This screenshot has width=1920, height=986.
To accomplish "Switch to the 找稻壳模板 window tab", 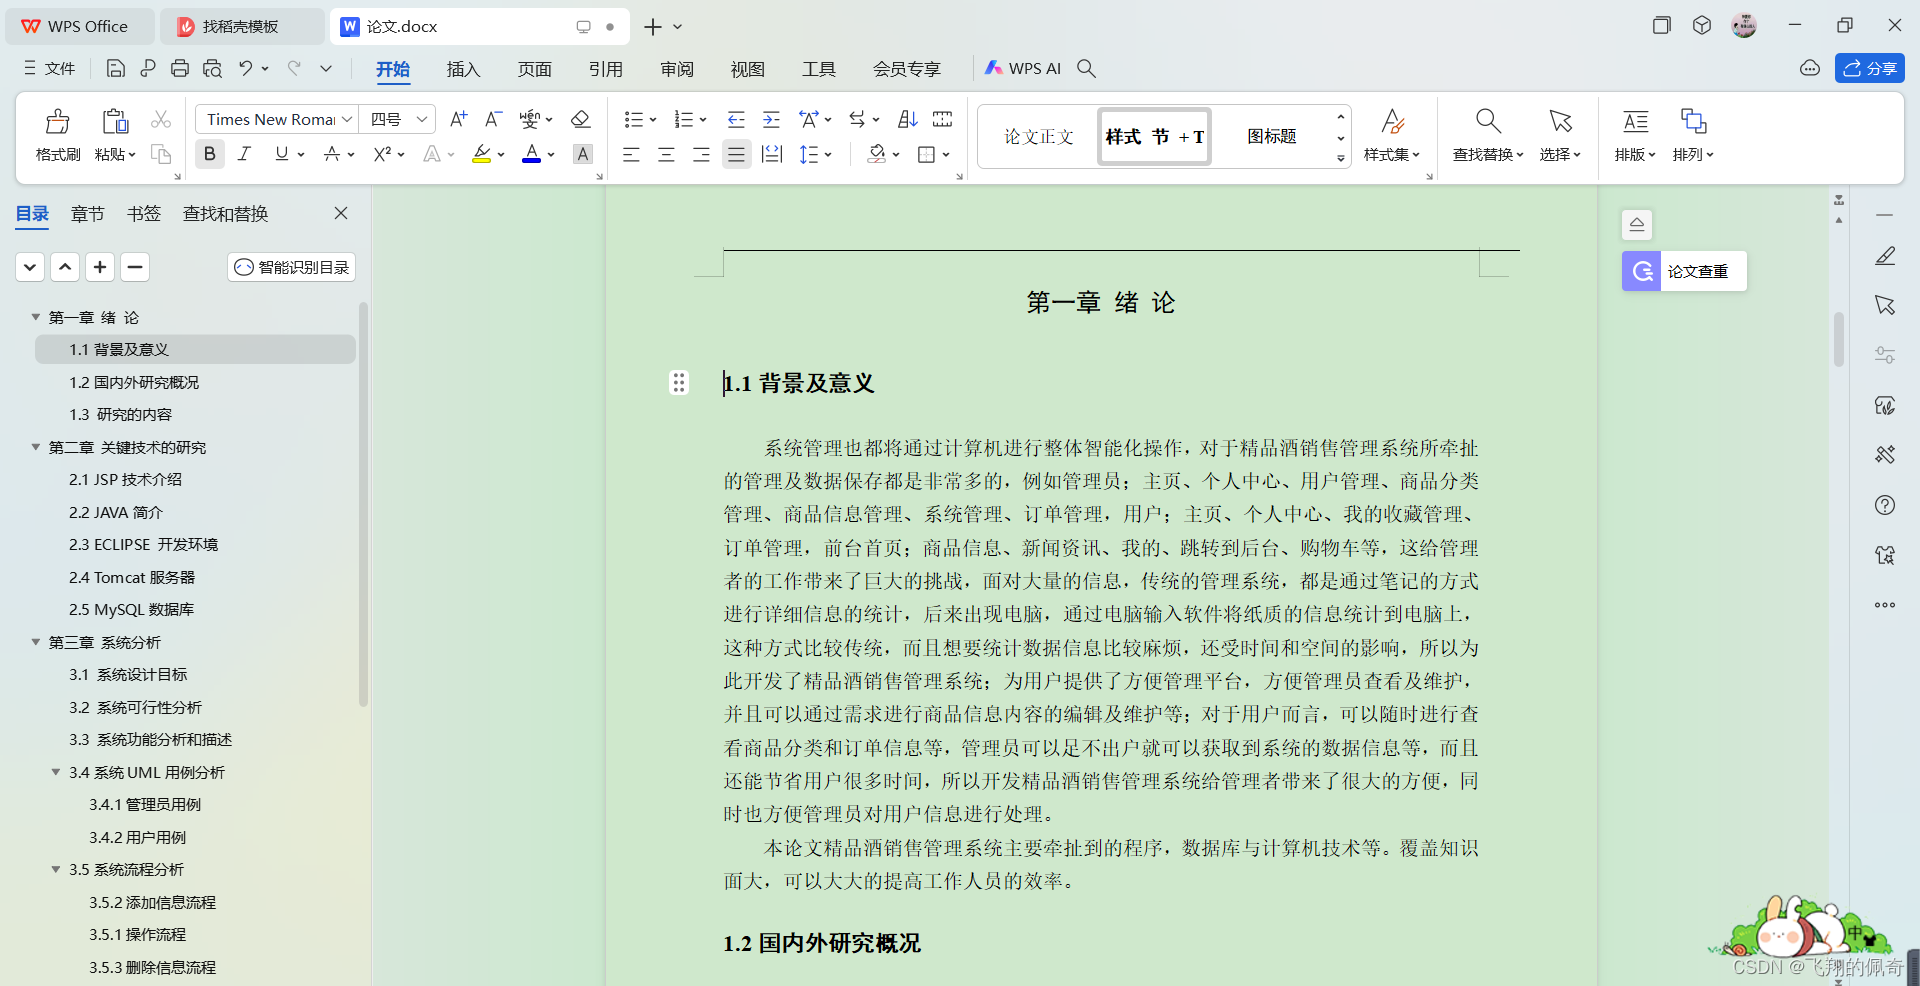I will pyautogui.click(x=241, y=26).
